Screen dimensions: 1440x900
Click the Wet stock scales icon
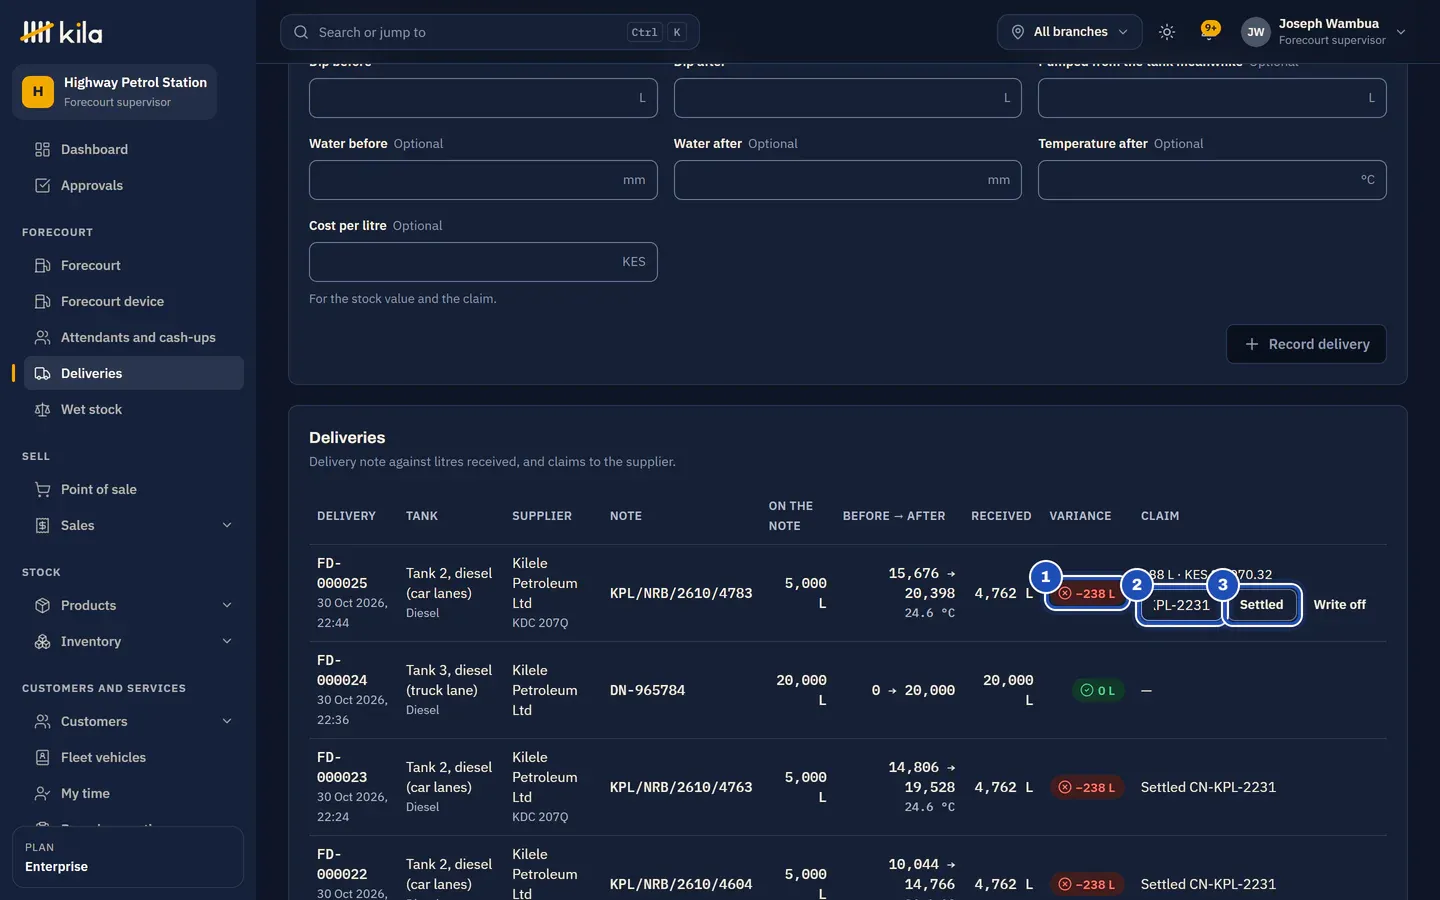click(42, 410)
